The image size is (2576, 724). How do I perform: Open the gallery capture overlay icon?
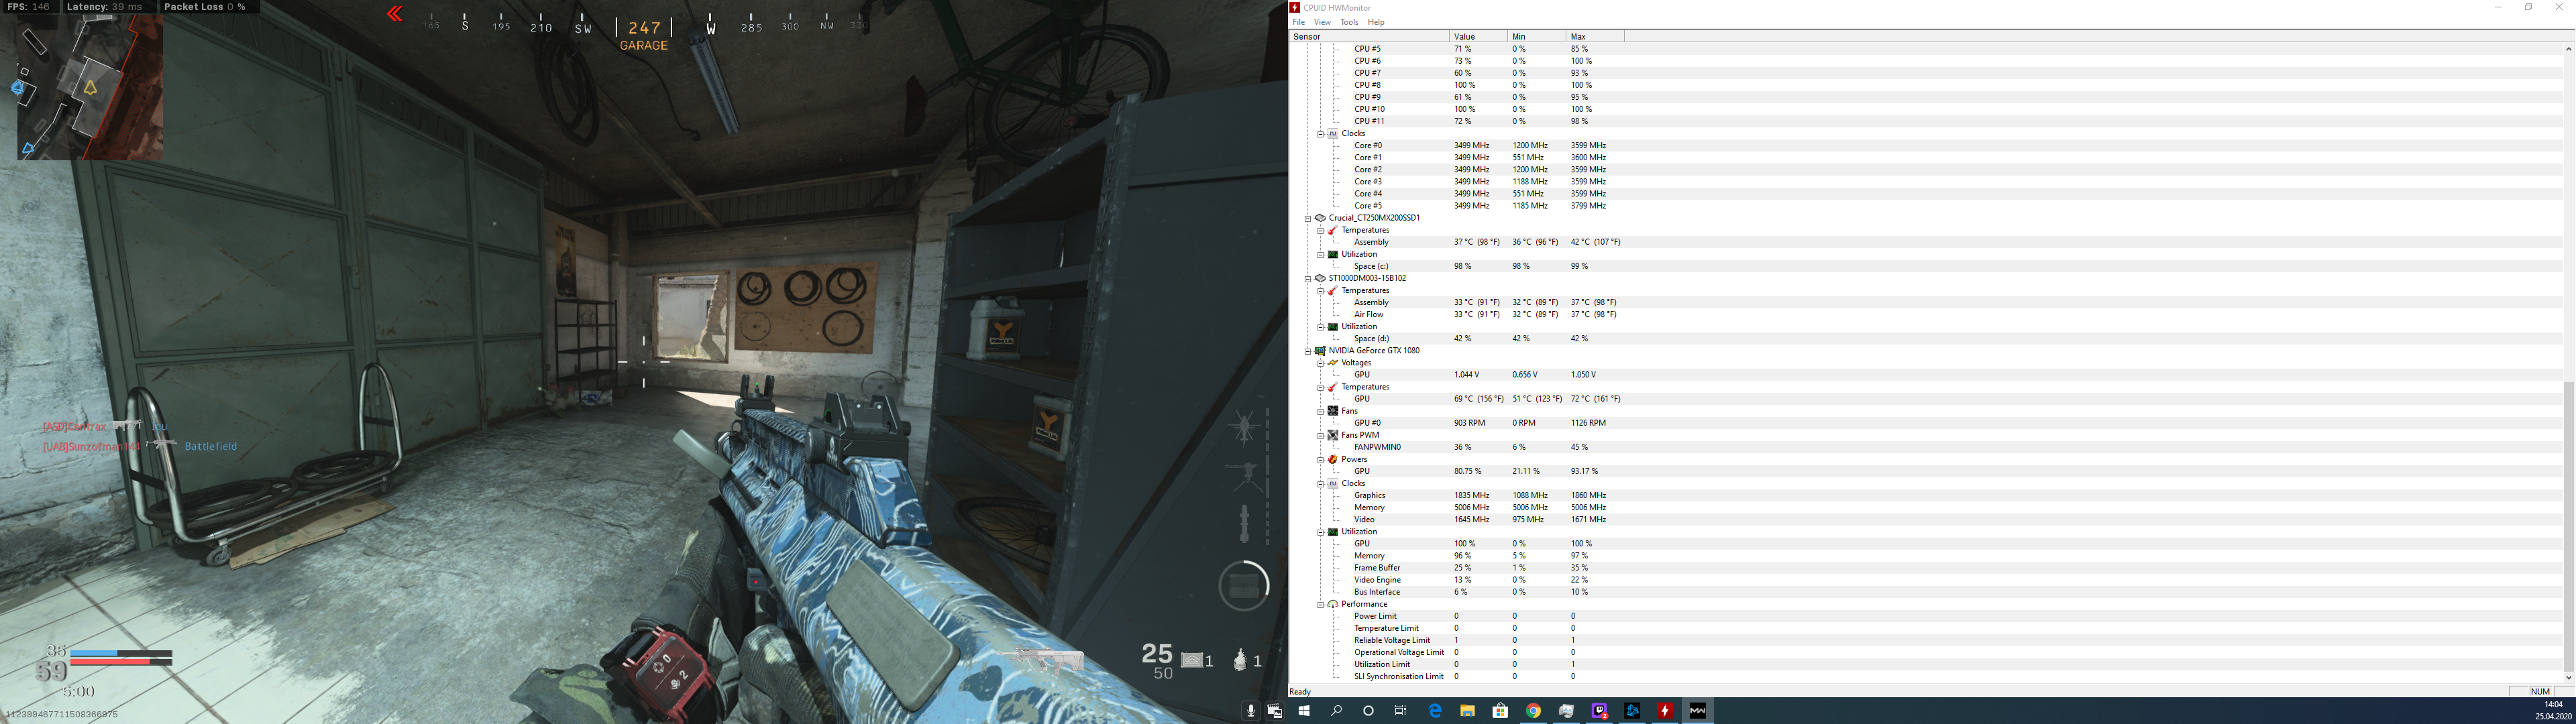(1274, 711)
